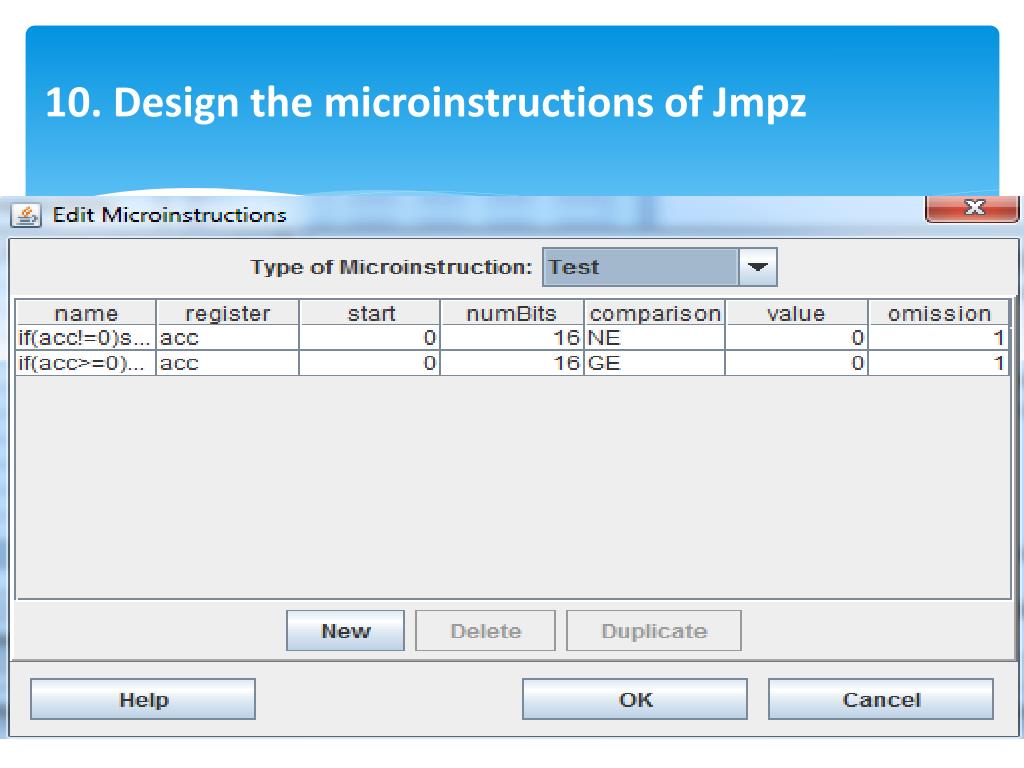Click the Duplicate button
The height and width of the screenshot is (768, 1024).
point(654,631)
